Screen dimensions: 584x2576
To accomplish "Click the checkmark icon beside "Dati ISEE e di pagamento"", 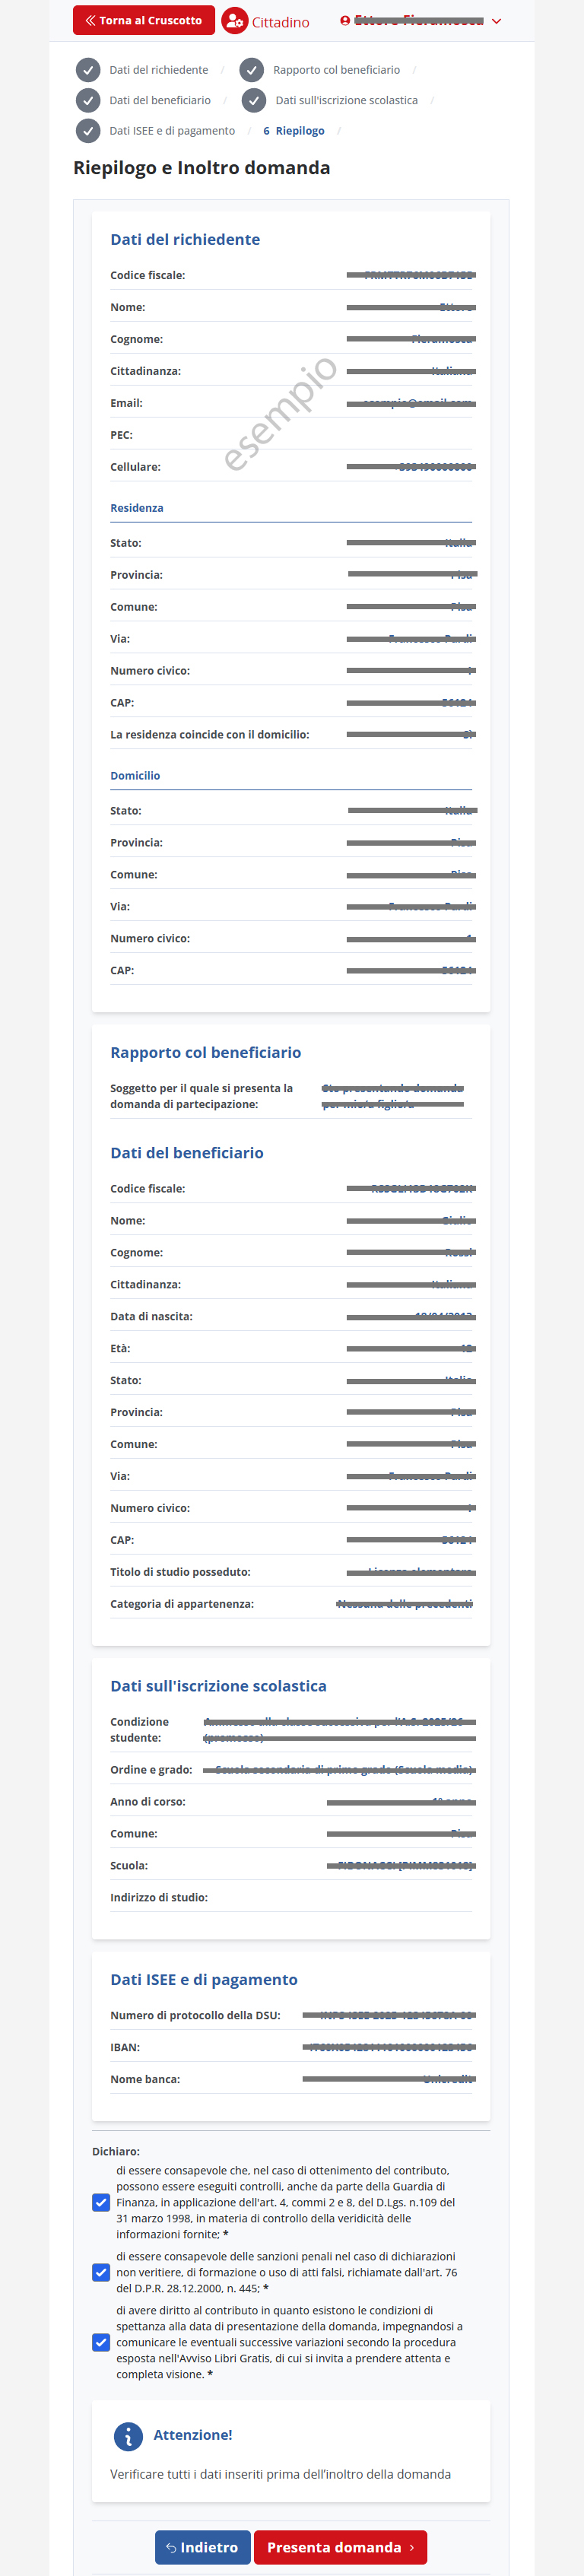I will point(87,130).
